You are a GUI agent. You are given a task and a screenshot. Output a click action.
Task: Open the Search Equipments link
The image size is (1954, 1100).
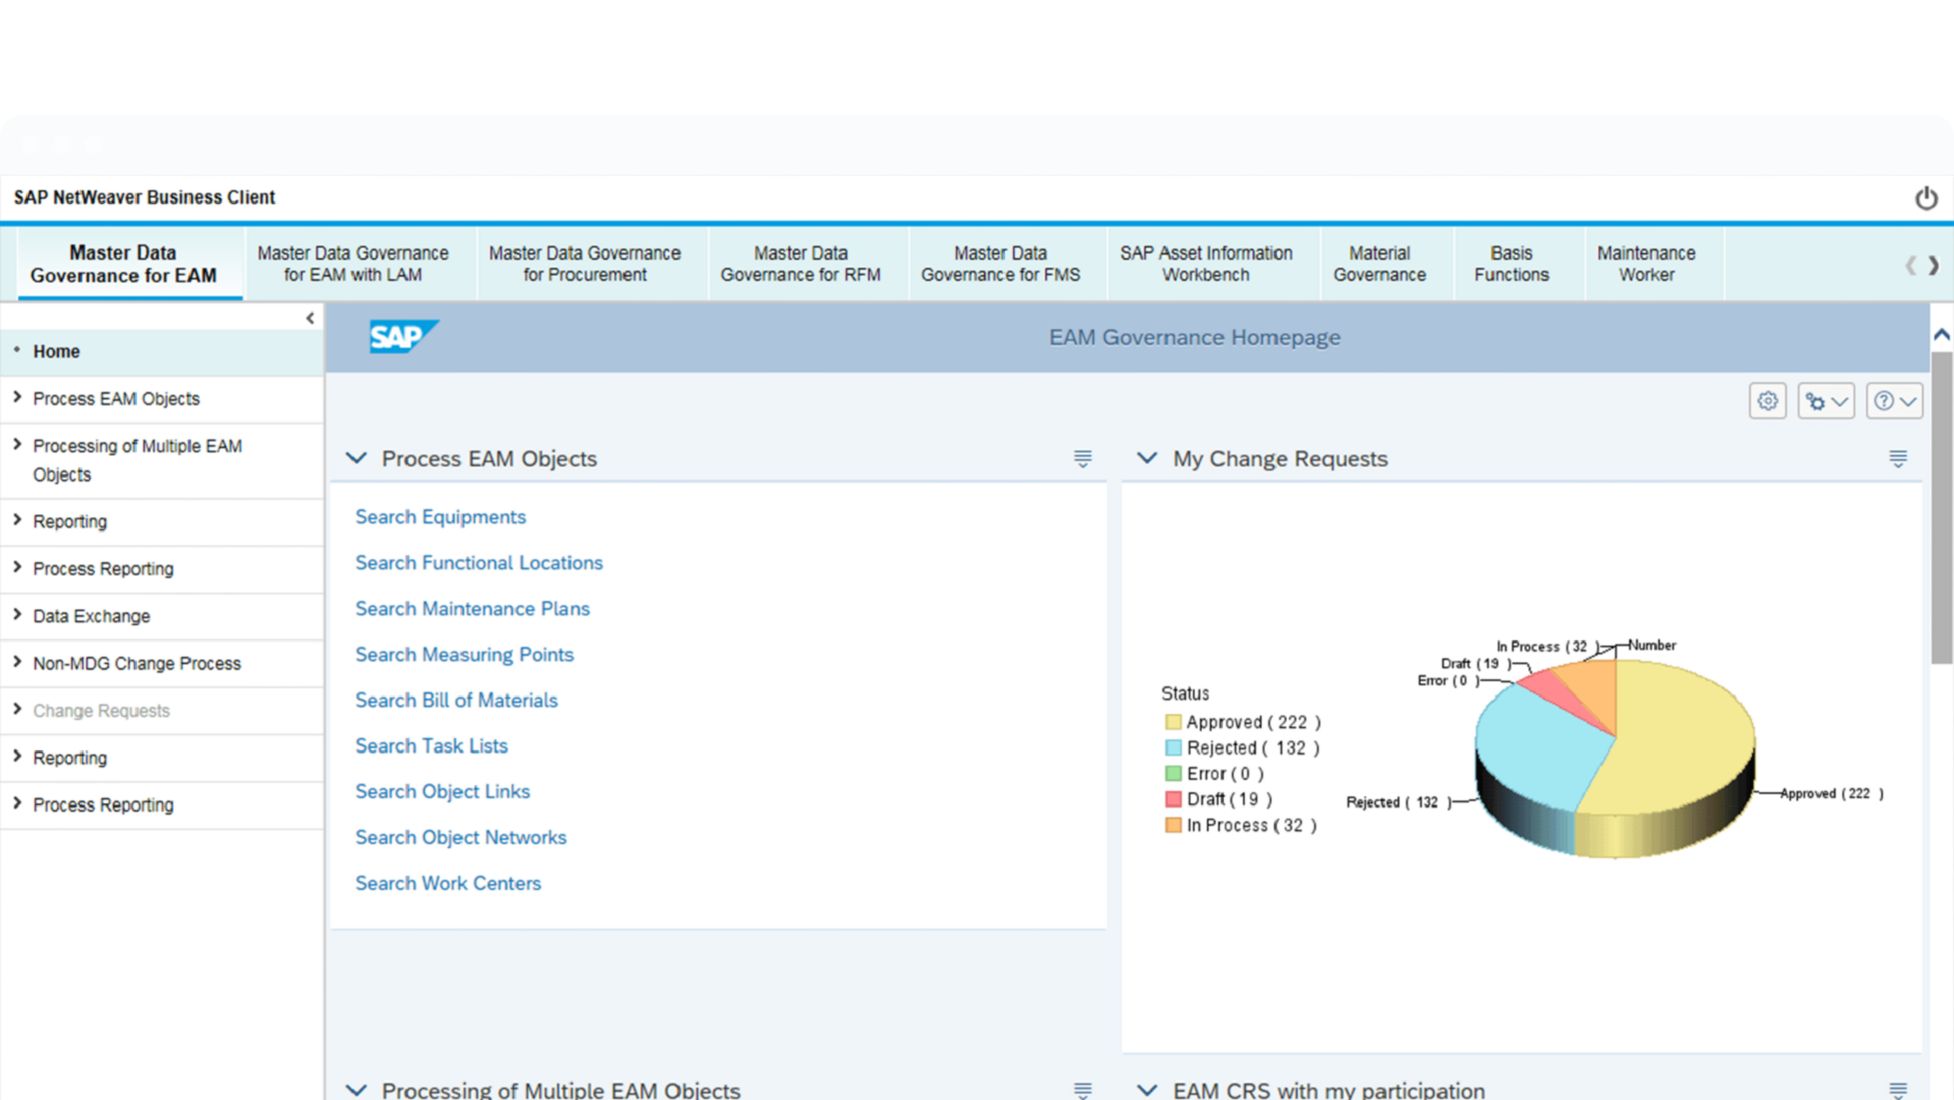tap(440, 517)
